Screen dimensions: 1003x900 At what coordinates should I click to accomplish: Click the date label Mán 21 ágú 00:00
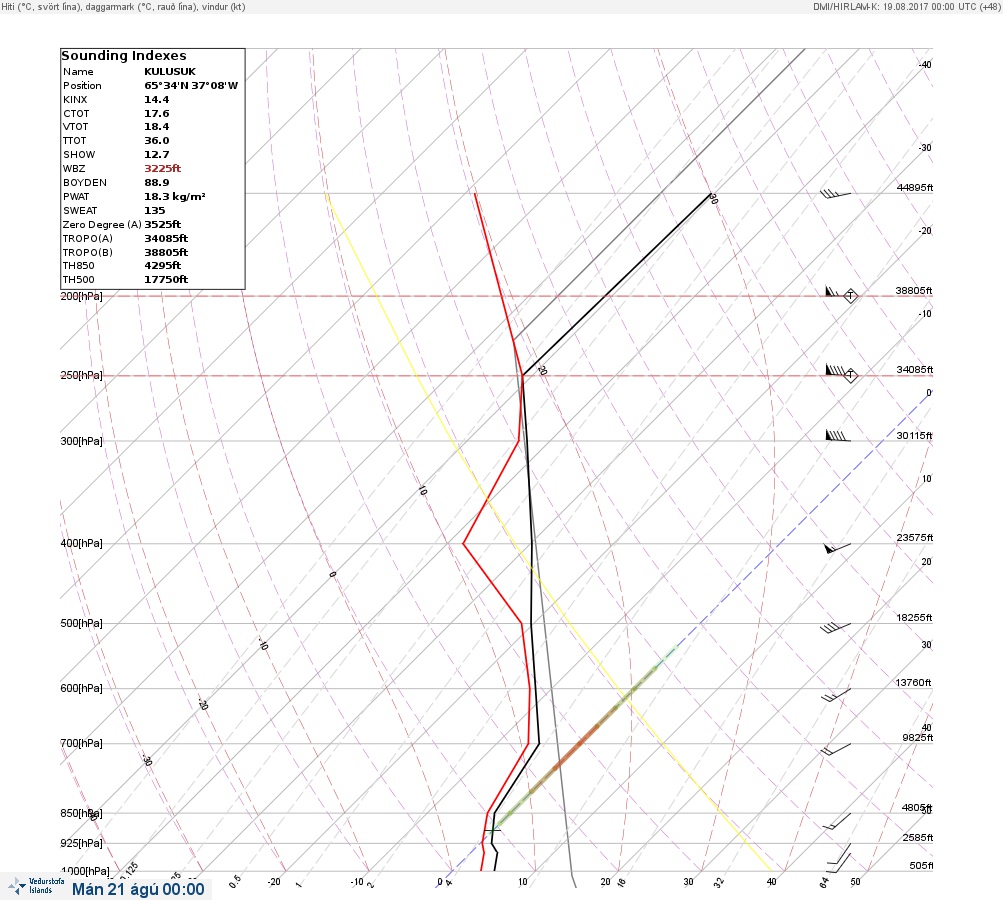(138, 889)
